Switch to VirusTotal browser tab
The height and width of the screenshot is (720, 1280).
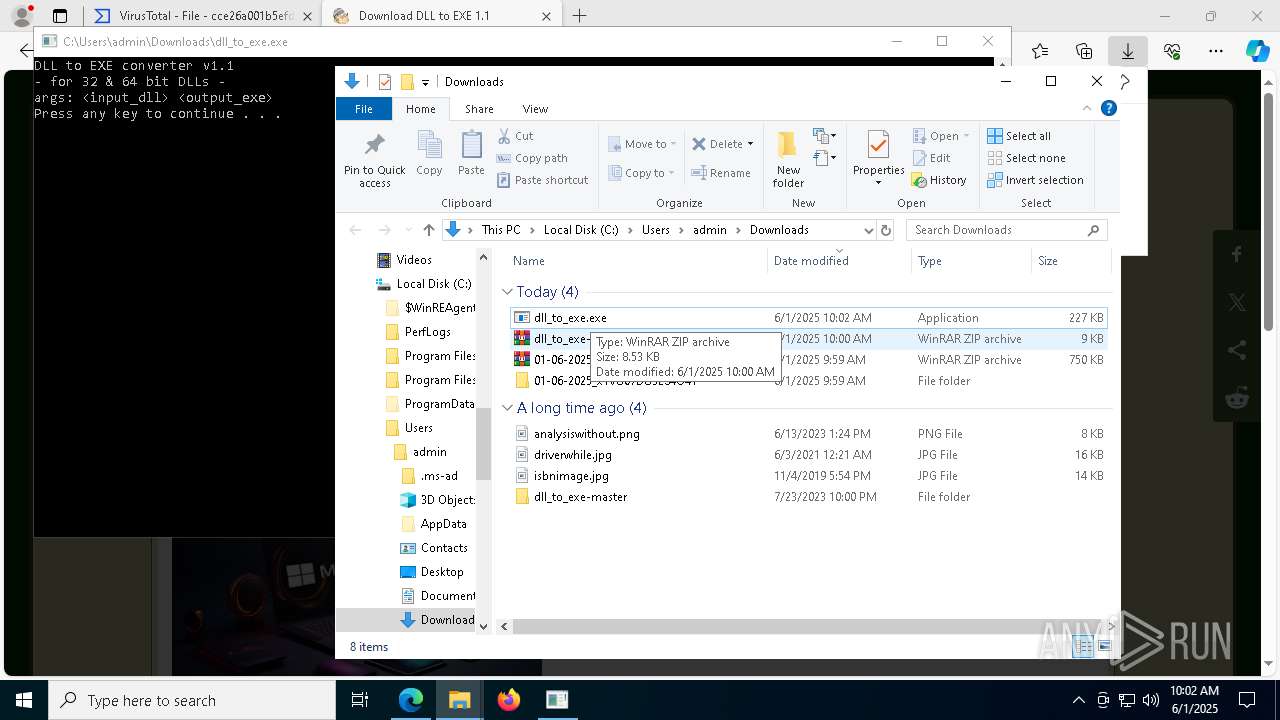click(x=204, y=16)
